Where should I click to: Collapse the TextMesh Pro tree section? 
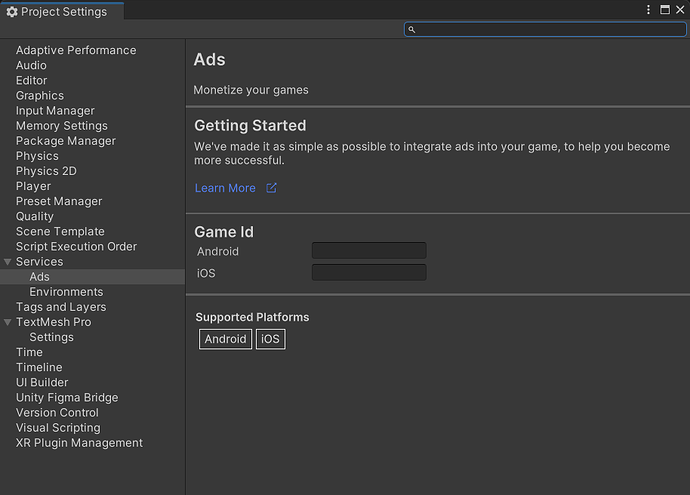tap(8, 322)
